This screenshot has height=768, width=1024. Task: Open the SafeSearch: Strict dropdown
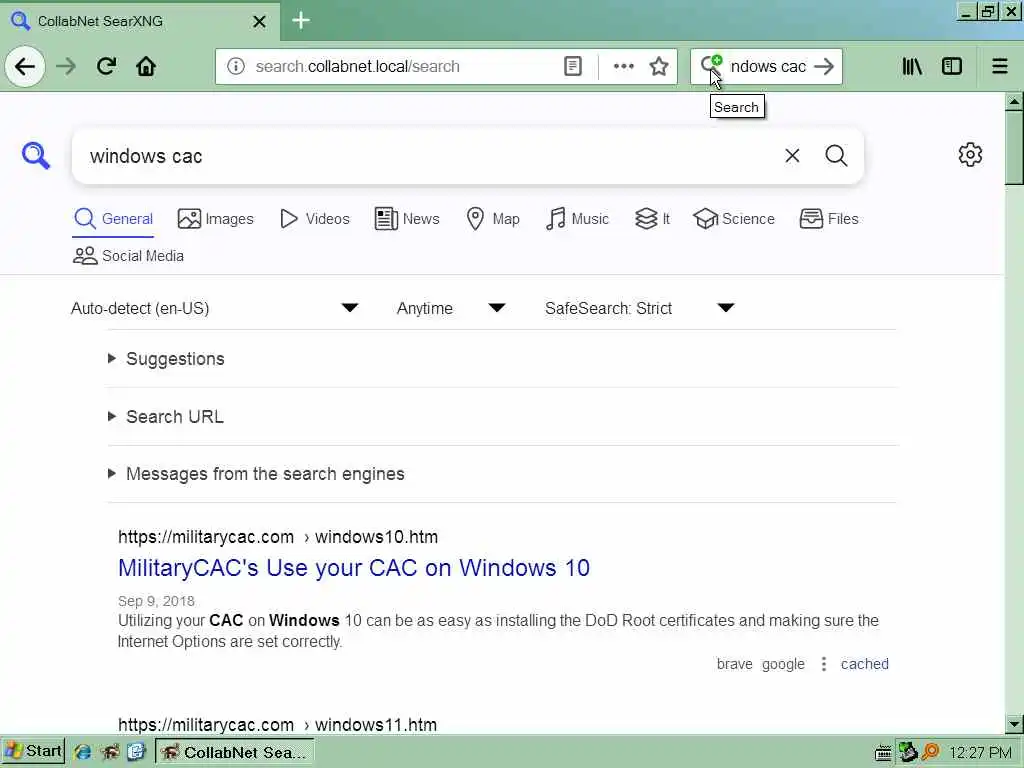[639, 308]
